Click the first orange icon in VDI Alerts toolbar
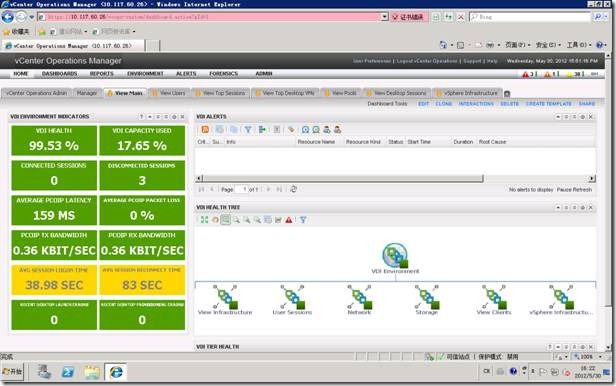Screen dimensions: 616x386 tap(205, 130)
